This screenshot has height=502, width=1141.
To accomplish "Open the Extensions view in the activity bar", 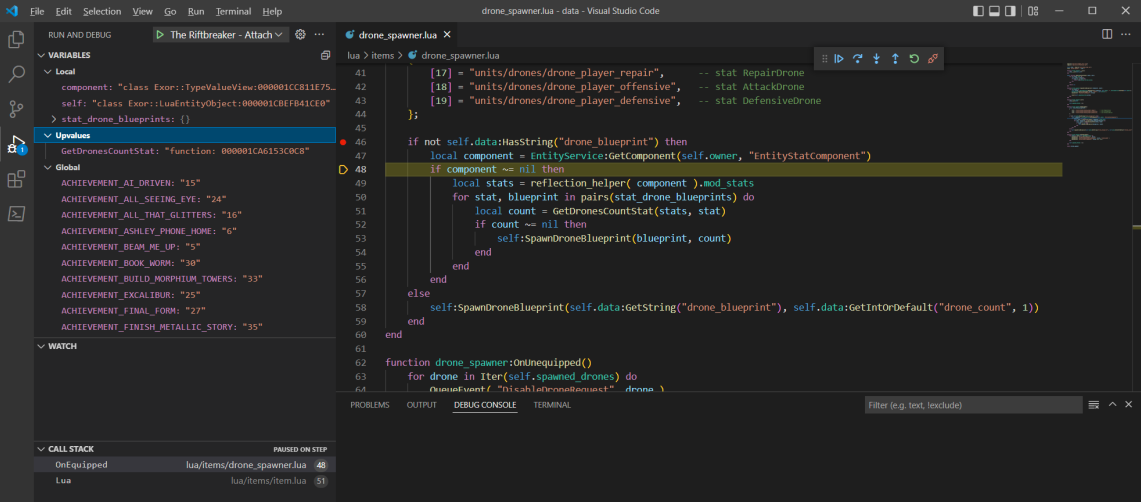I will tap(16, 180).
